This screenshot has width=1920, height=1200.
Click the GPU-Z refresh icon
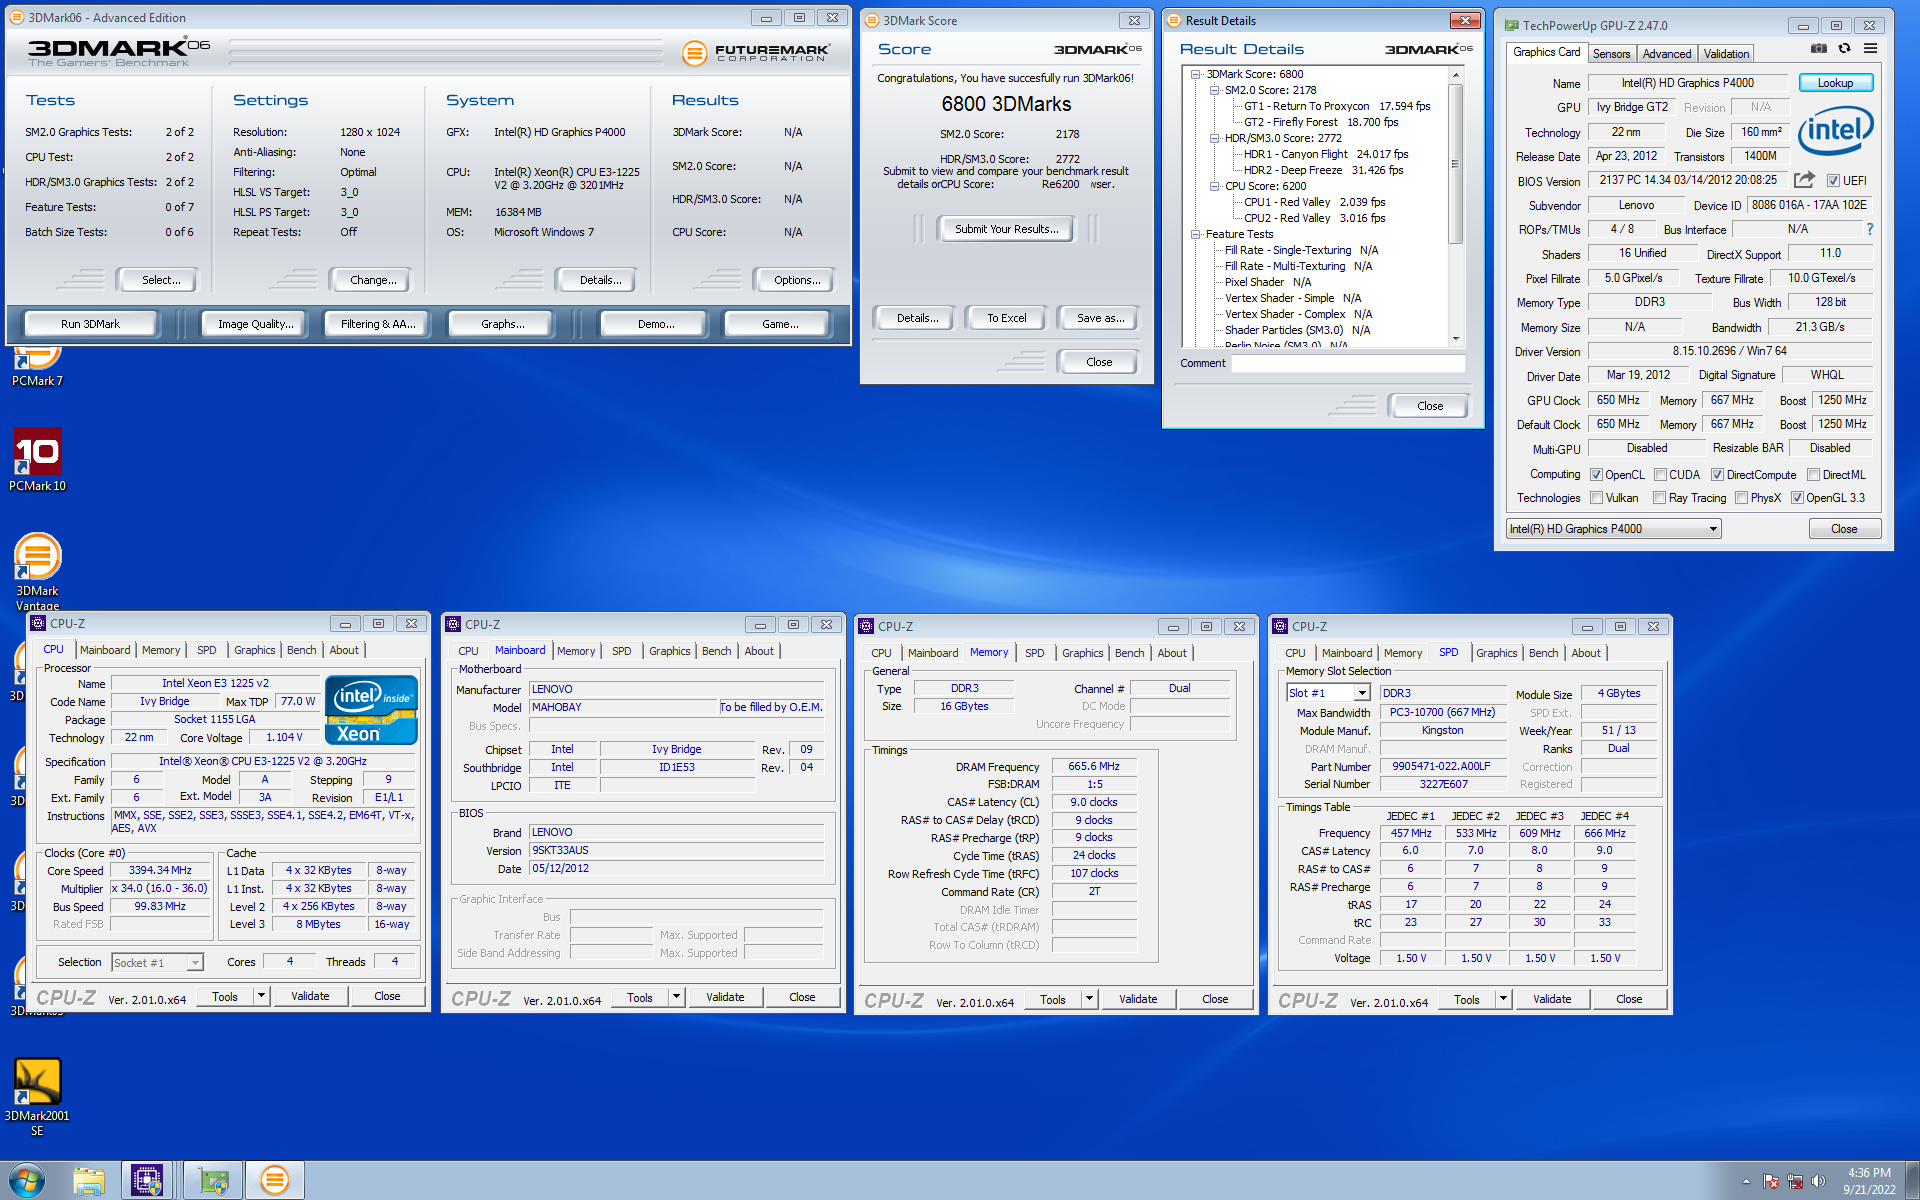(1844, 49)
